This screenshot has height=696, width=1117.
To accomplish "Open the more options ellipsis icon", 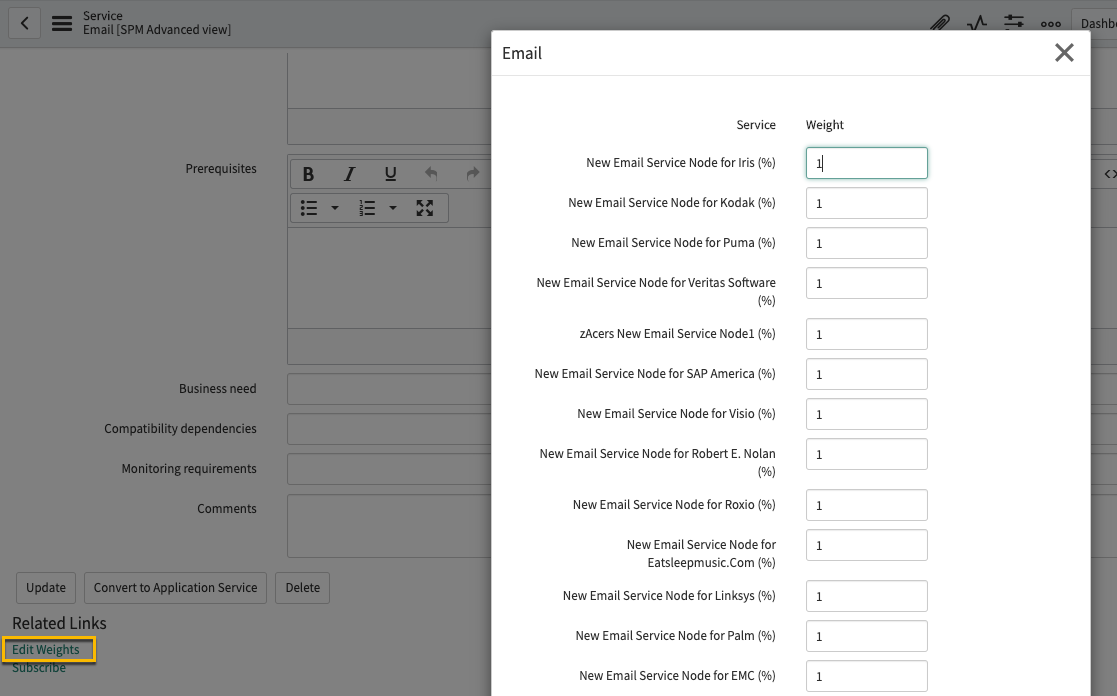I will (1051, 24).
